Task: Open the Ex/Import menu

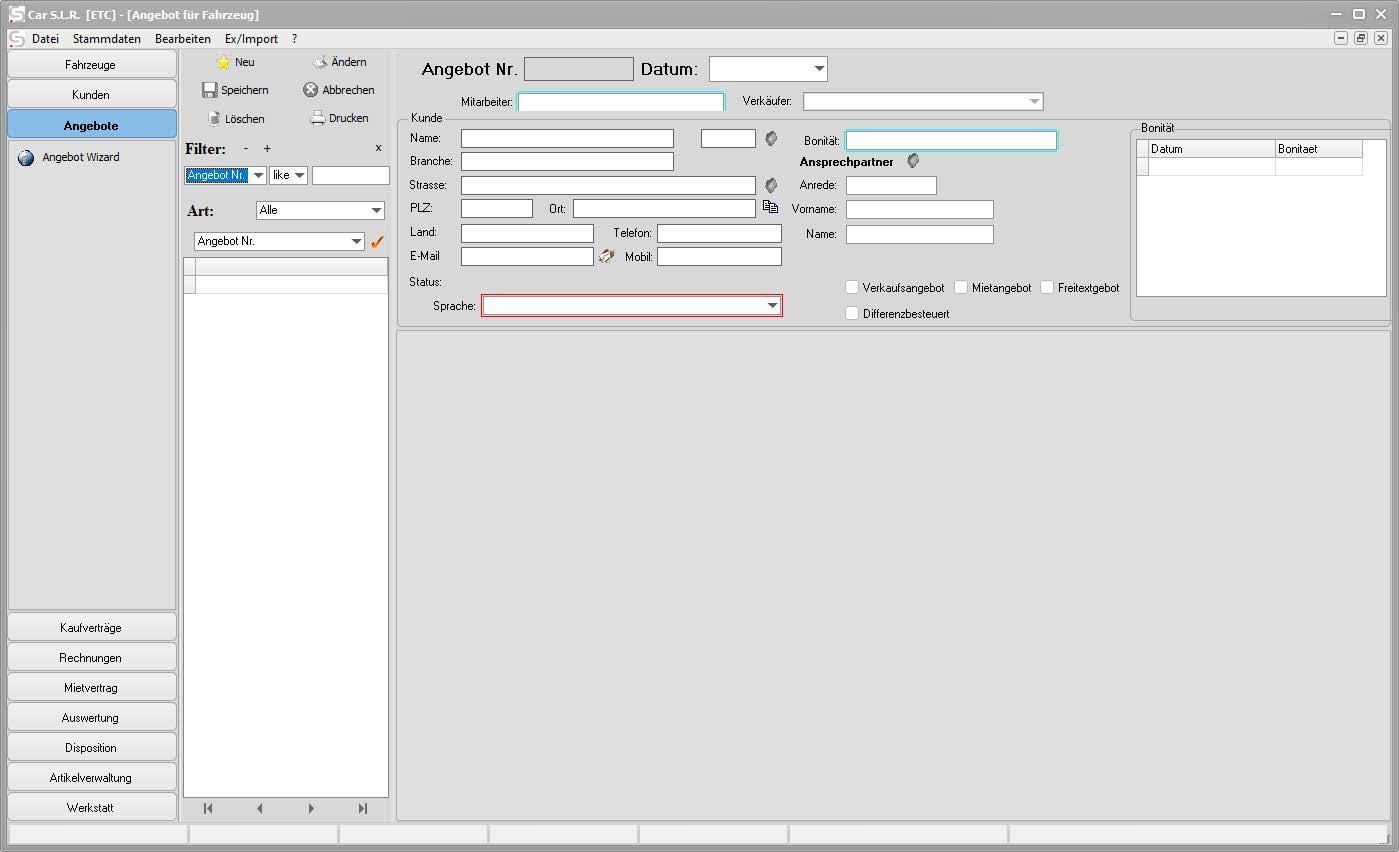Action: (x=251, y=39)
